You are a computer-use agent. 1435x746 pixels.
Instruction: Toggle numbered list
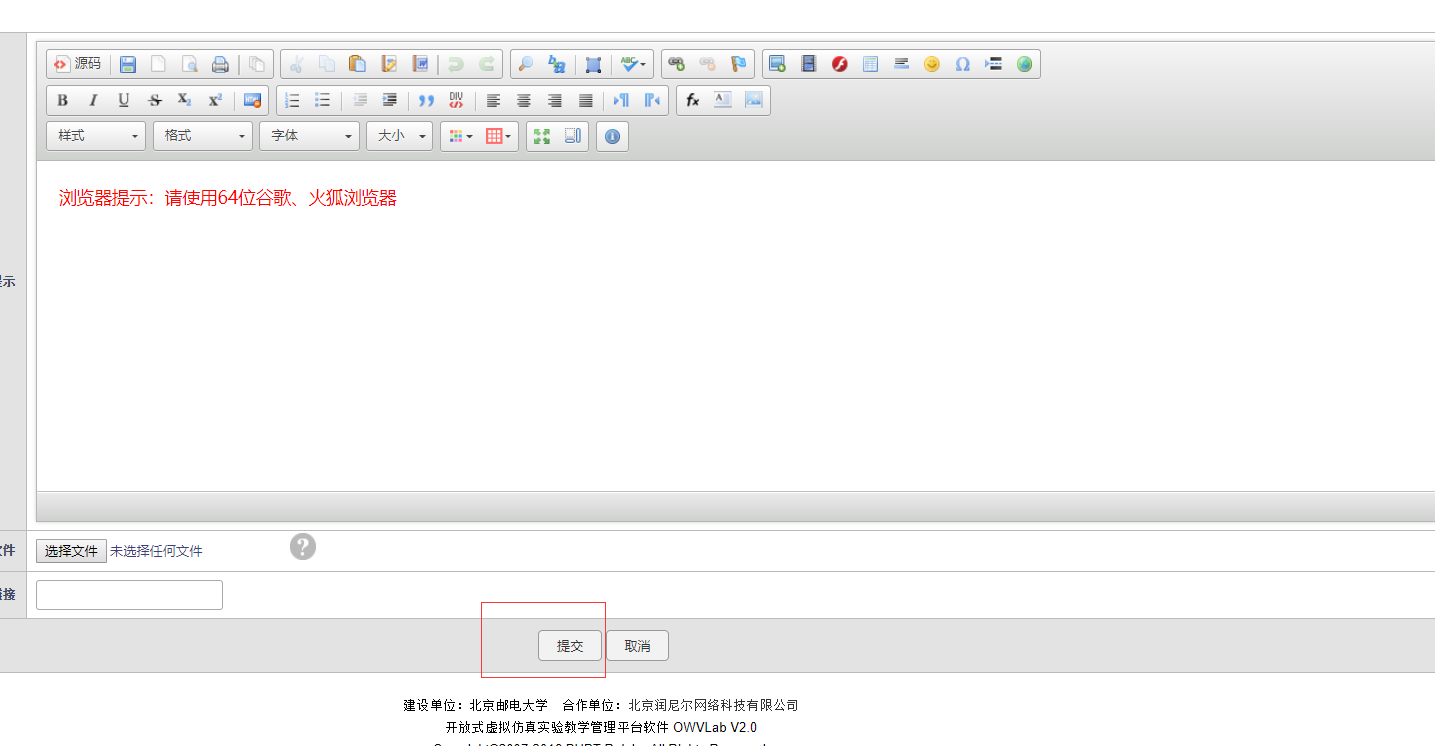[292, 100]
